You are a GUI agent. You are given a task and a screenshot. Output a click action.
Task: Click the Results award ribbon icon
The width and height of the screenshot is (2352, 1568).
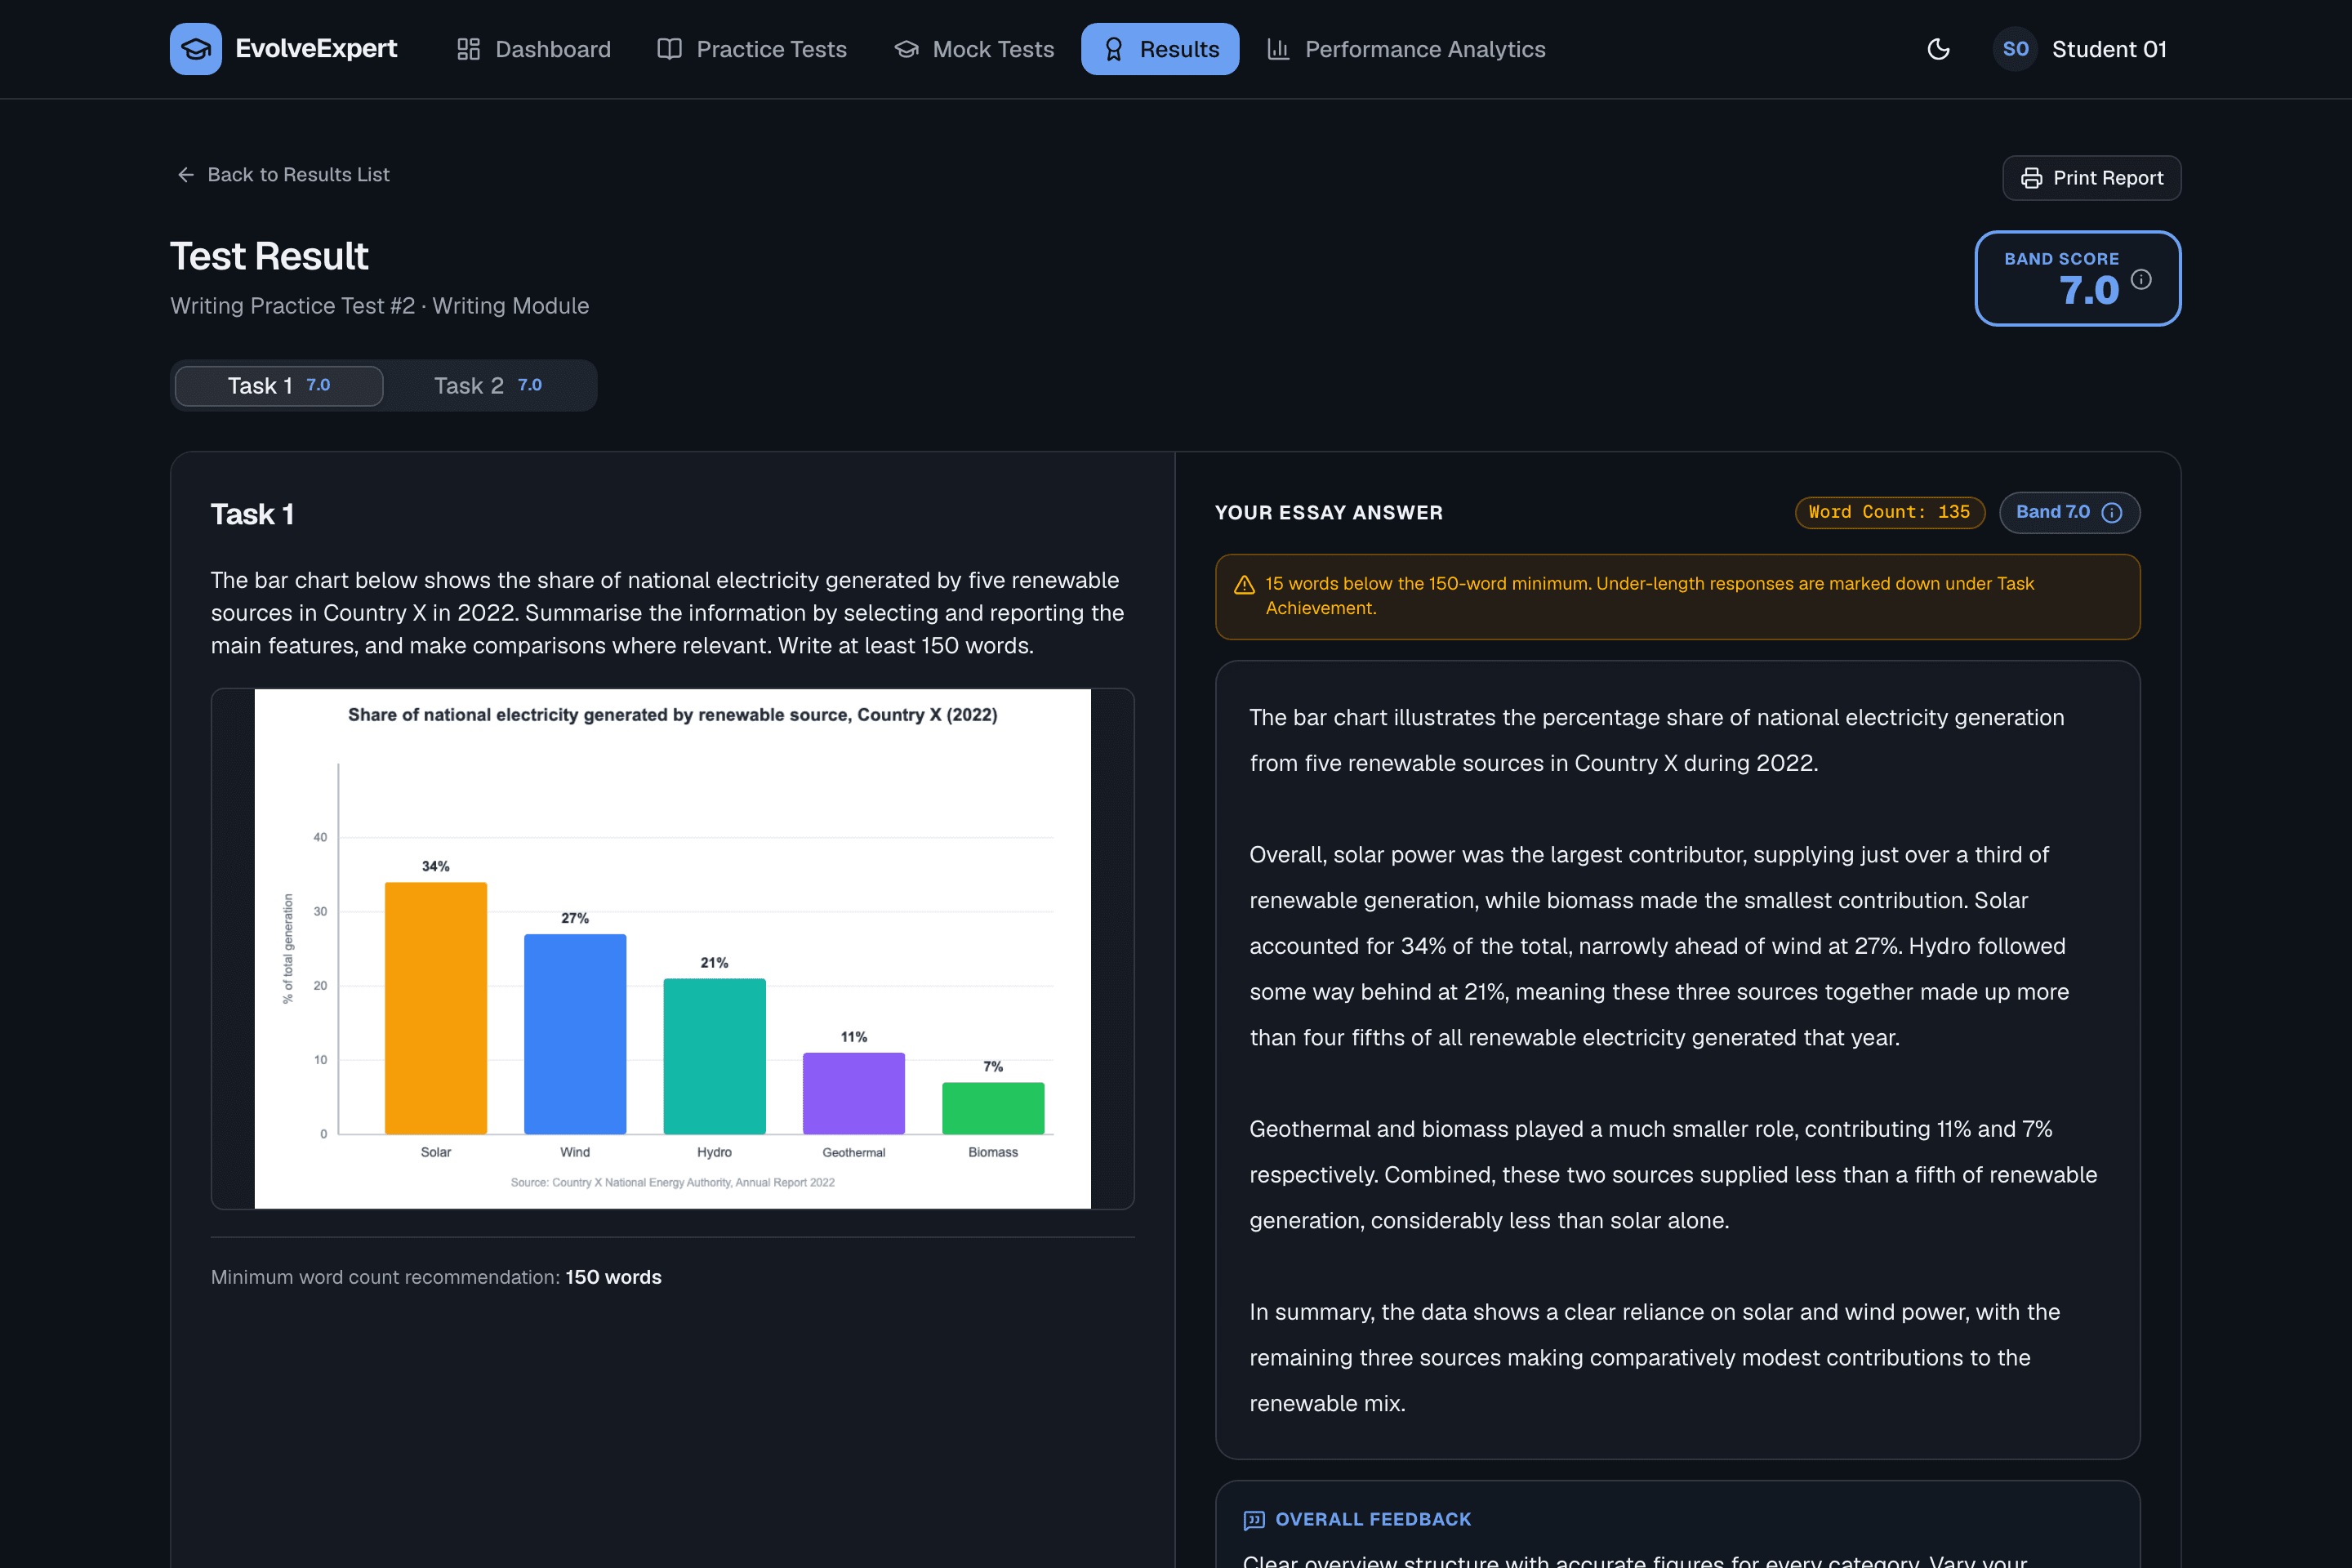point(1113,49)
